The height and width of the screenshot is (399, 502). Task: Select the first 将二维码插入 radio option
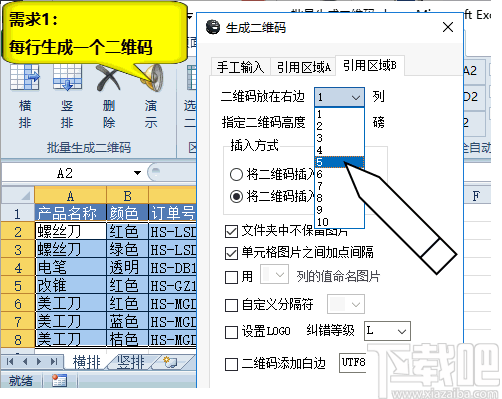(x=236, y=174)
